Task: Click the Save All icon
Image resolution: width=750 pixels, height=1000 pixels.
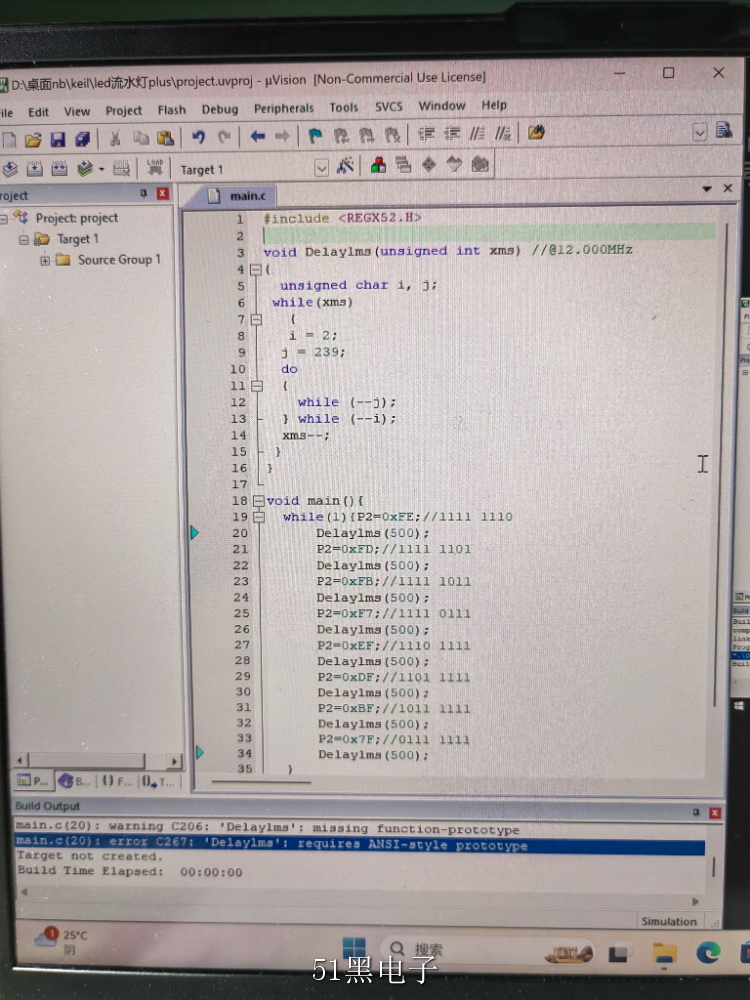Action: 82,139
